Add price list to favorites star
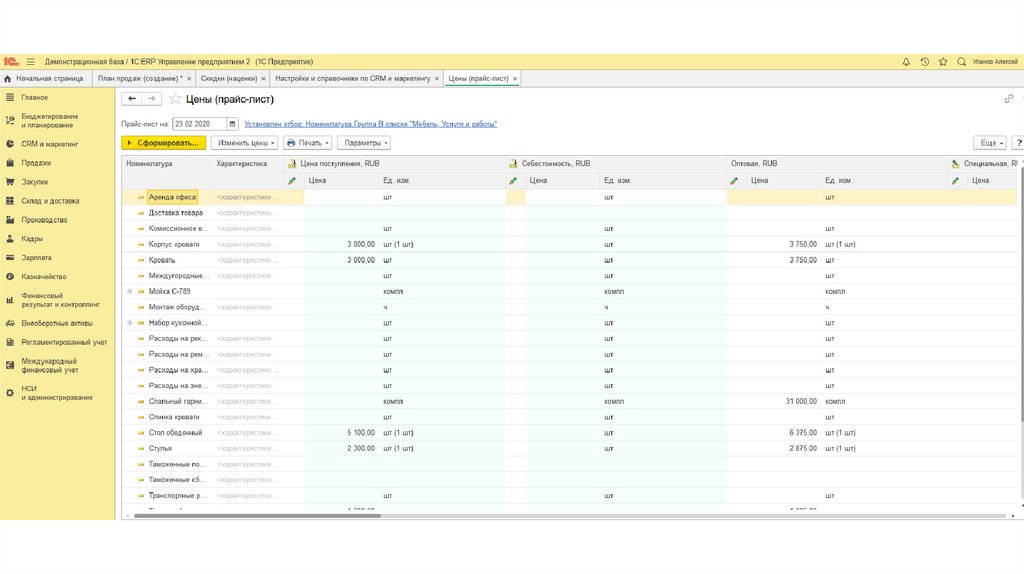The height and width of the screenshot is (574, 1024). [175, 99]
